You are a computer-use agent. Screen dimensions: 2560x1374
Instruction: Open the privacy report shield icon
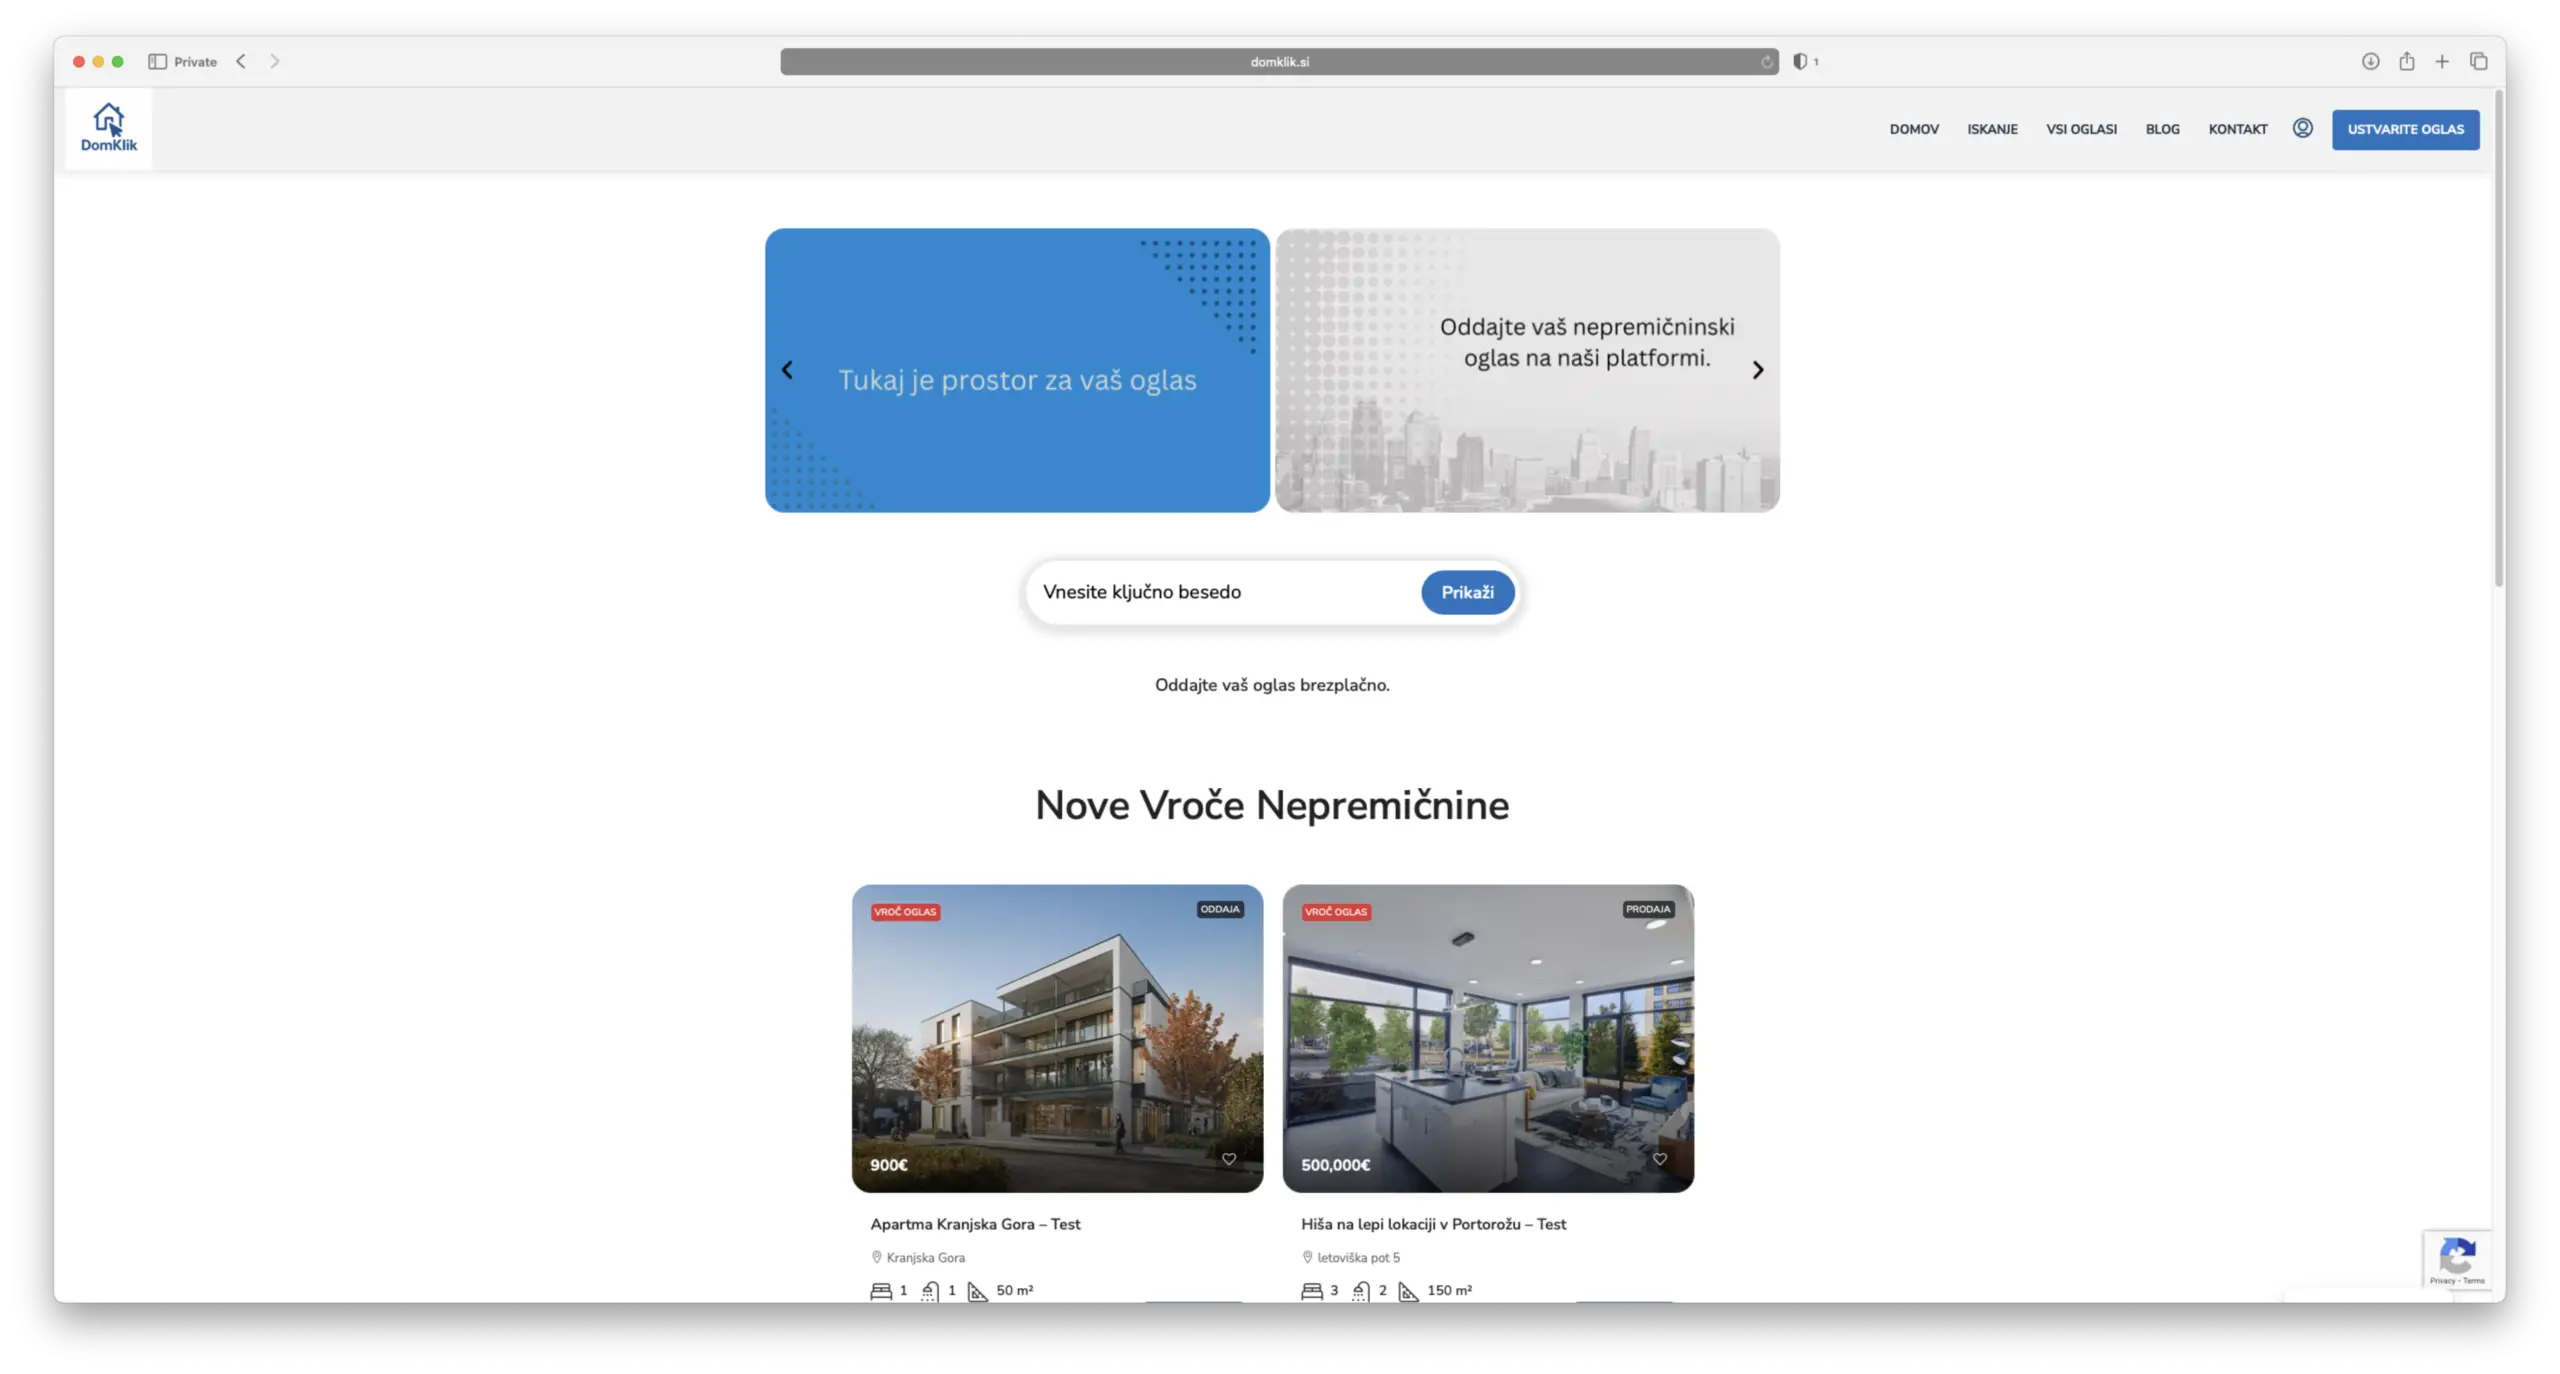[x=1800, y=61]
